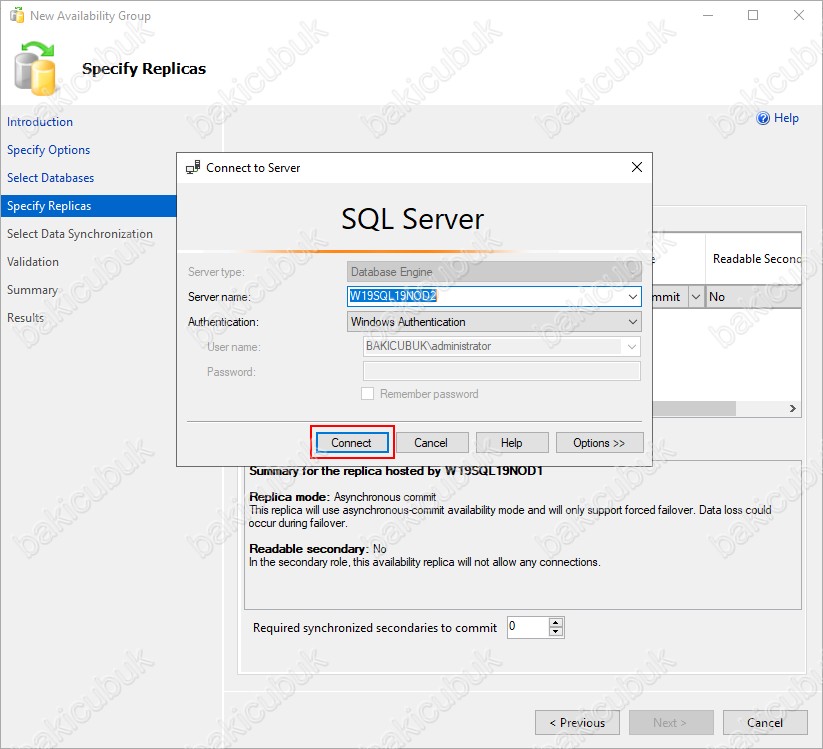Close the Connect to Server dialog
This screenshot has height=749, width=823.
(x=637, y=167)
